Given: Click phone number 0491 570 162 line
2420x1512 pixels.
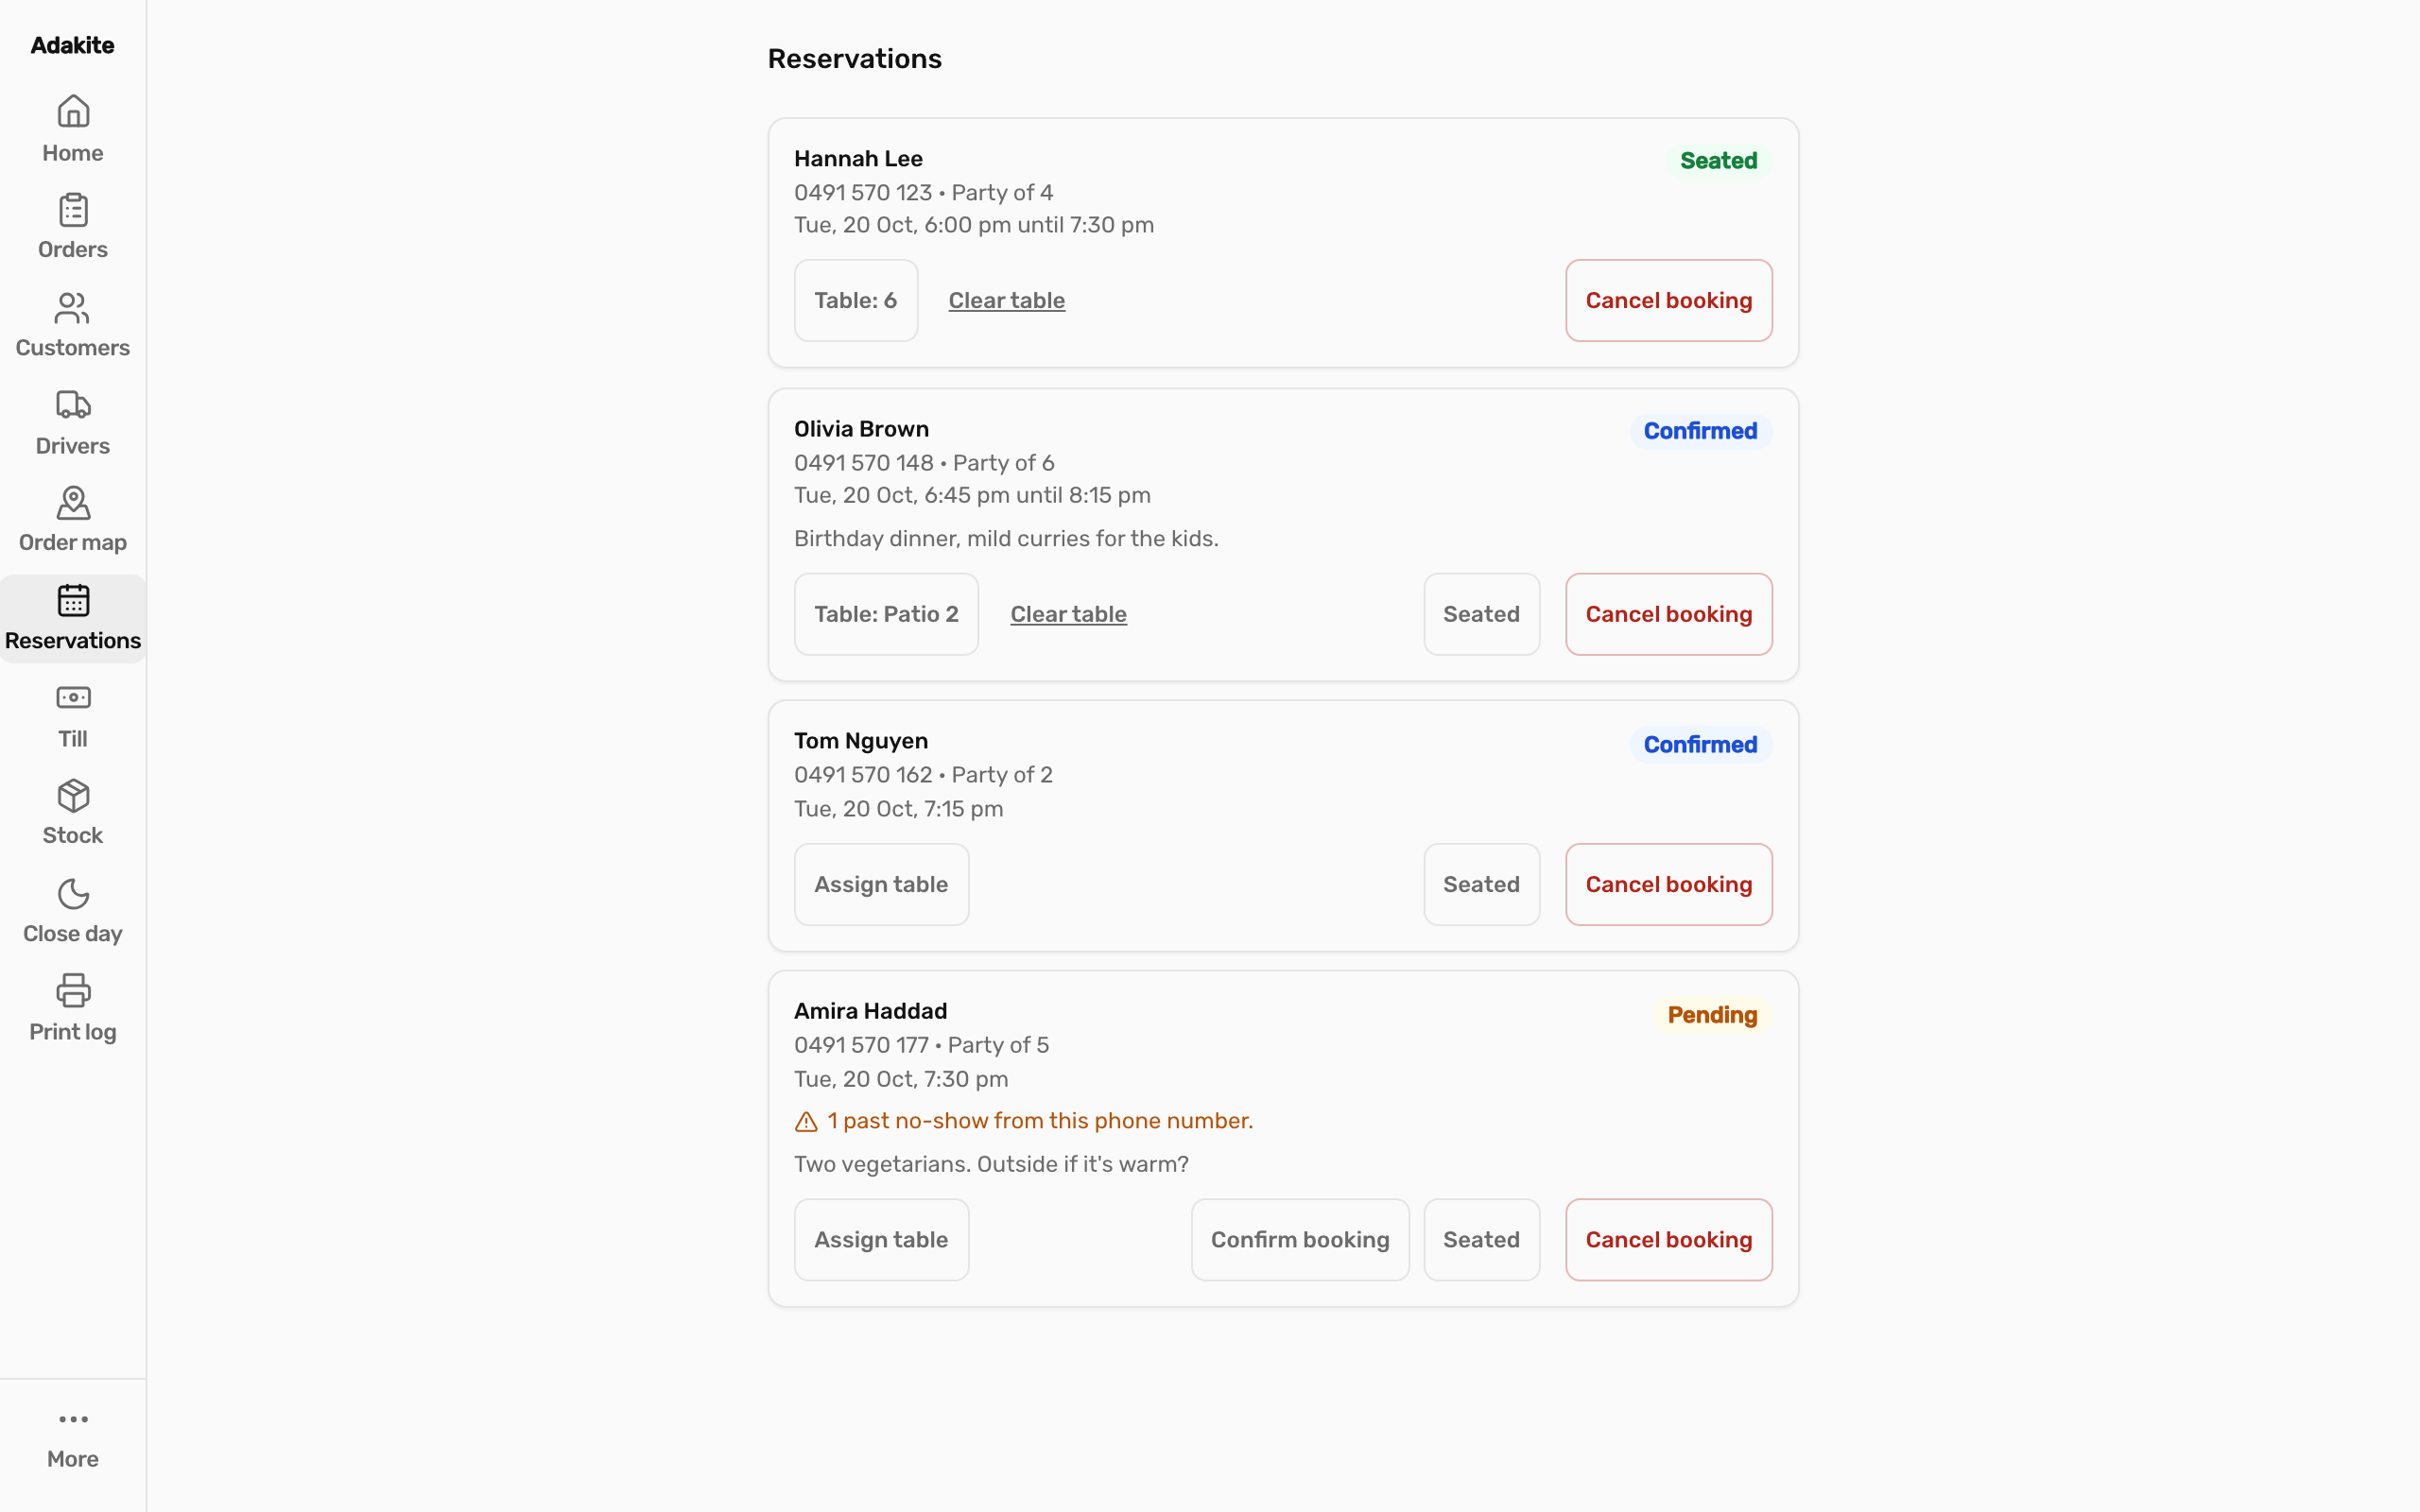Looking at the screenshot, I should (923, 775).
